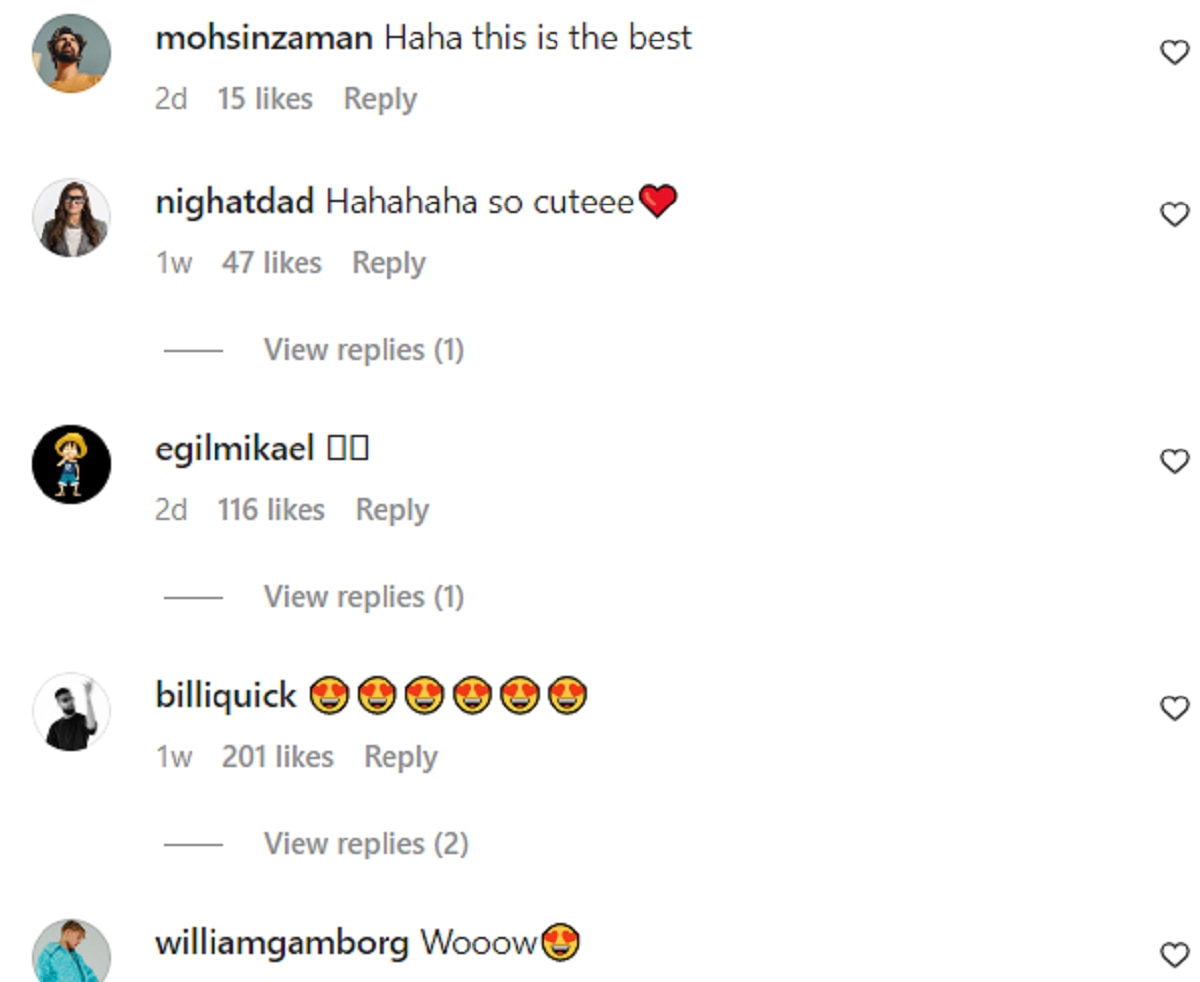The height and width of the screenshot is (982, 1200).
Task: Open the mohsinzaman username link
Action: (x=264, y=38)
